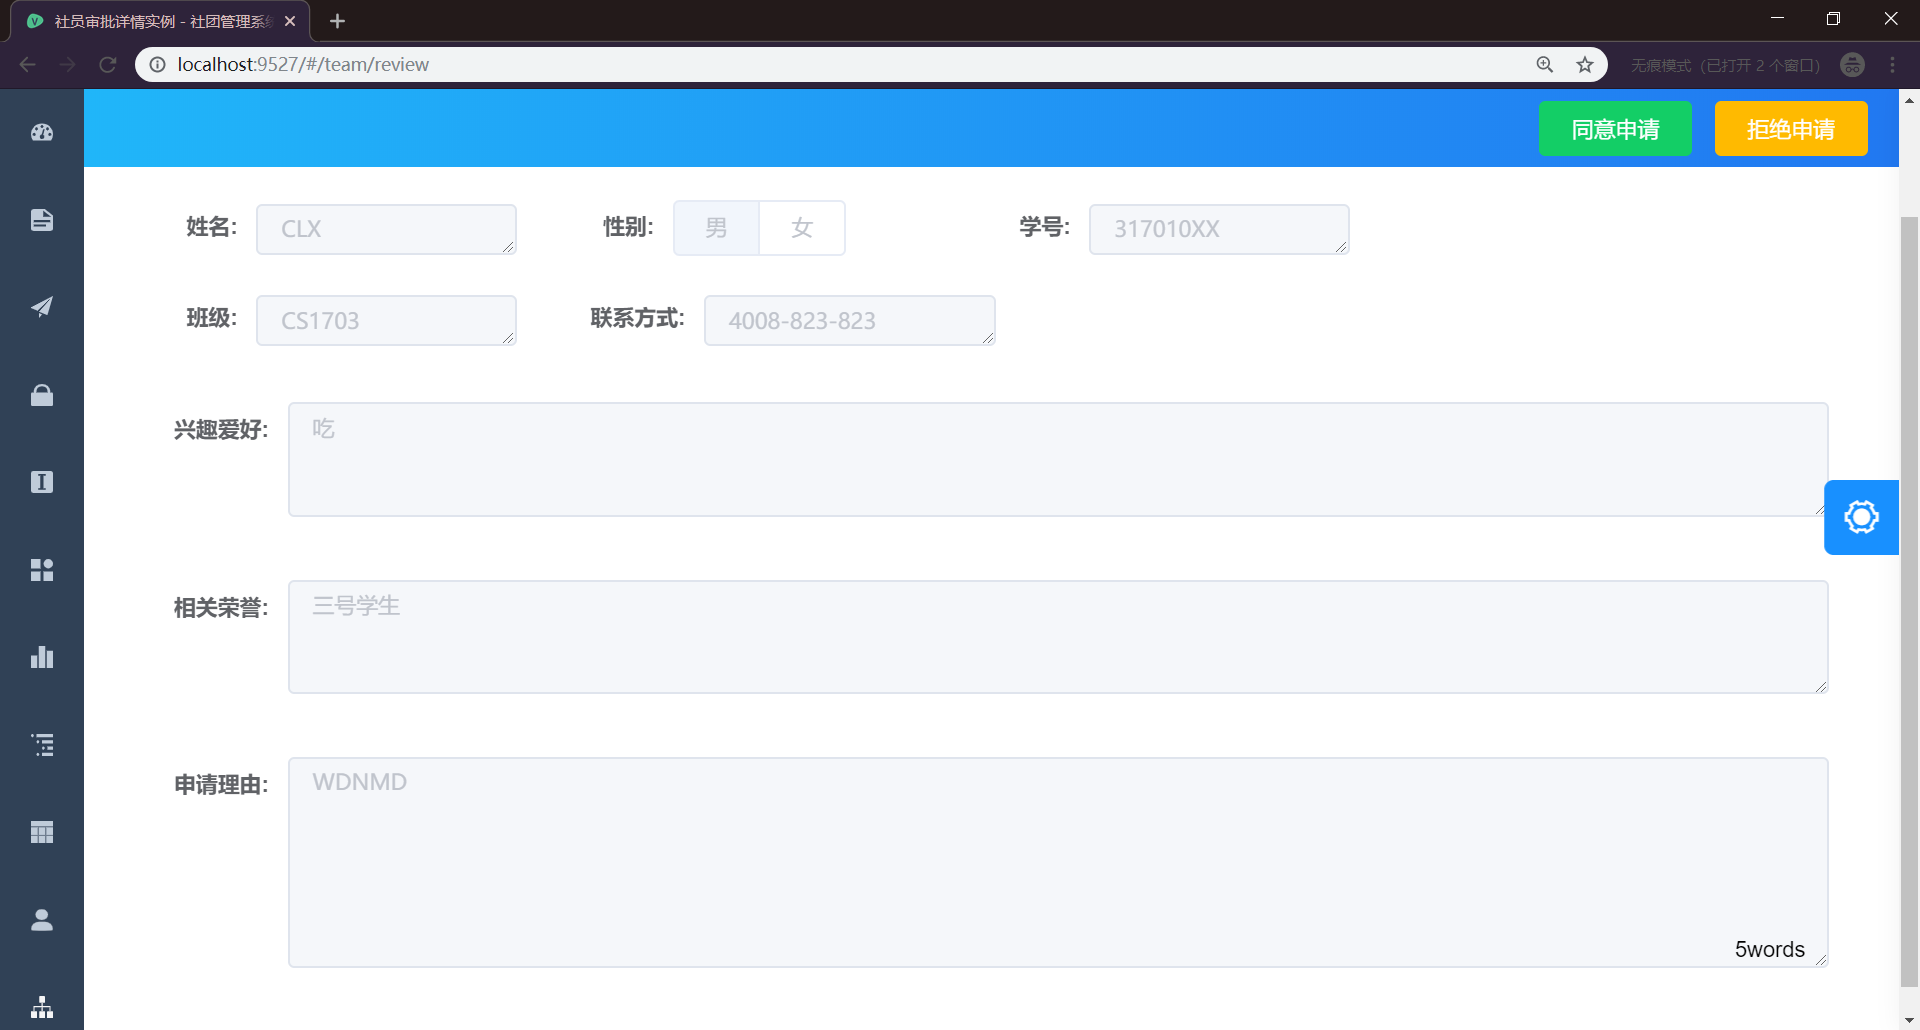
Task: Click the 拒绝申请 reject button
Action: point(1791,129)
